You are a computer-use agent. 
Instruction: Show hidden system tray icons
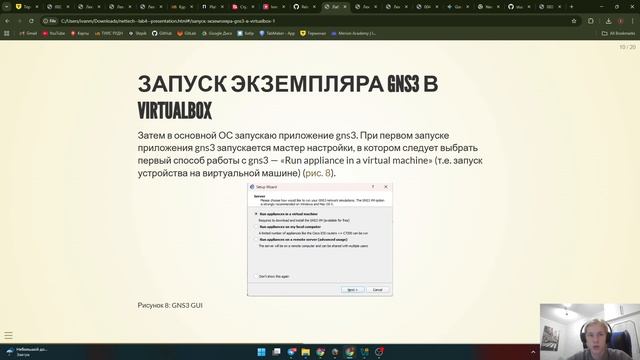click(533, 352)
